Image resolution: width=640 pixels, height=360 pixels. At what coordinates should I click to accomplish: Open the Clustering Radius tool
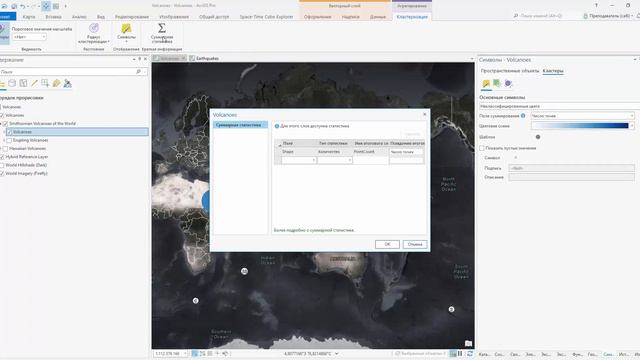coord(93,33)
